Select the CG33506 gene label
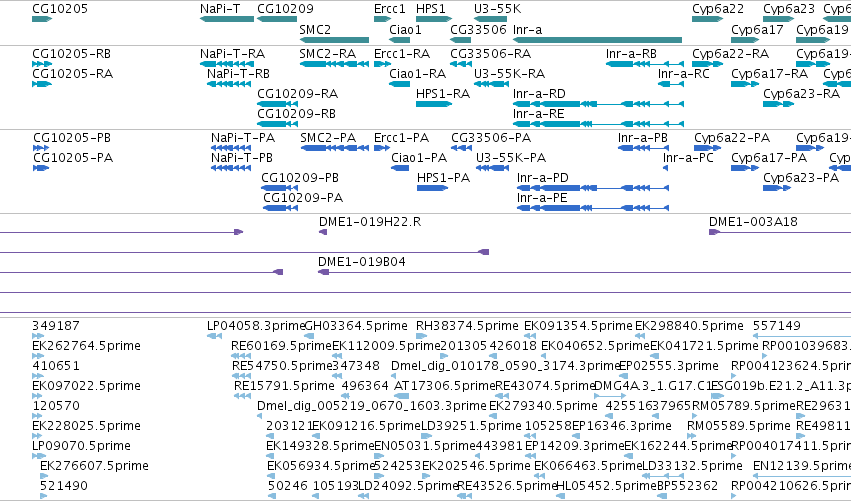 pyautogui.click(x=478, y=29)
